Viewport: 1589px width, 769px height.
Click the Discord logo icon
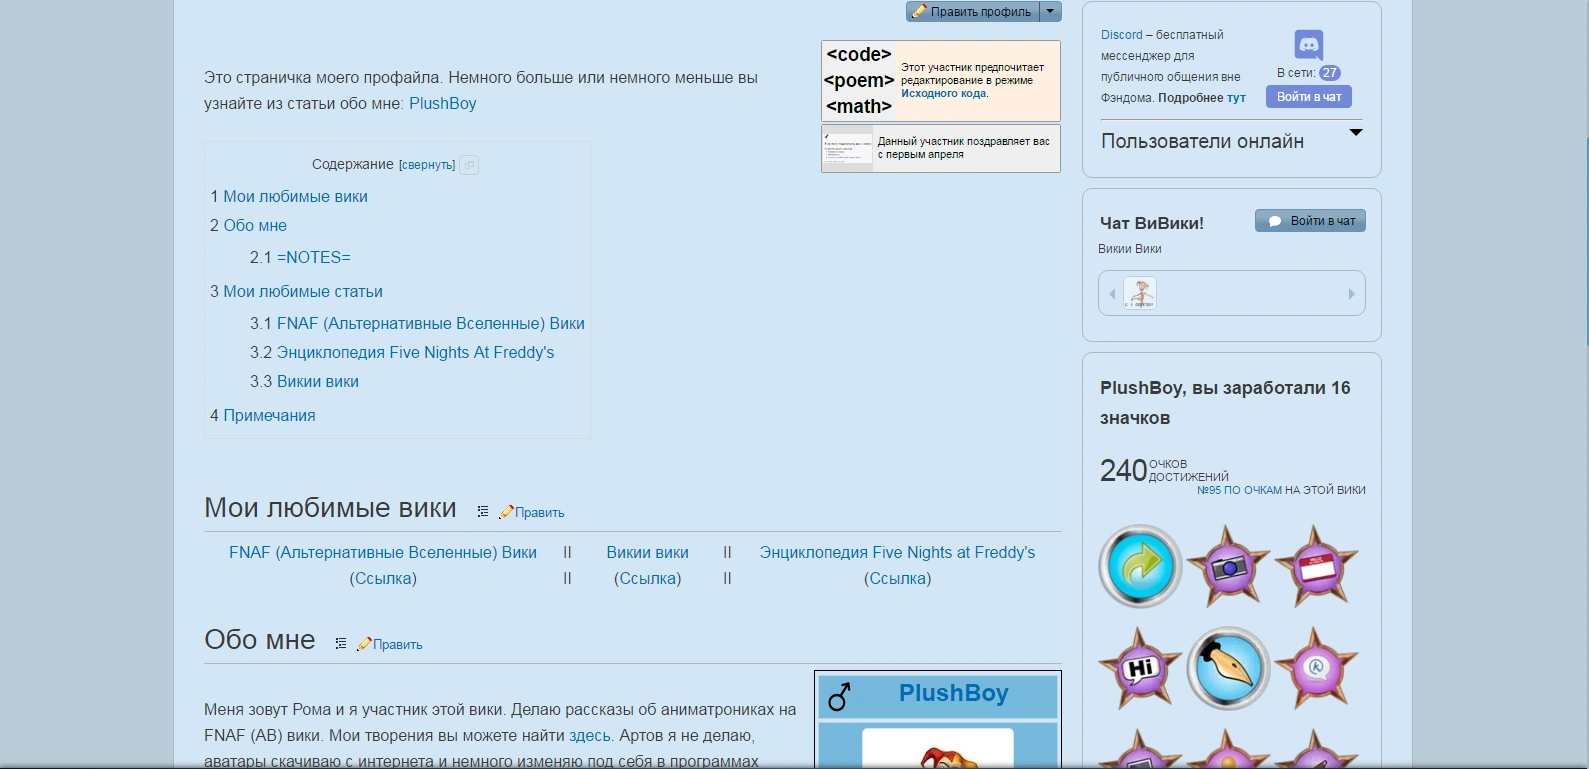pyautogui.click(x=1309, y=45)
